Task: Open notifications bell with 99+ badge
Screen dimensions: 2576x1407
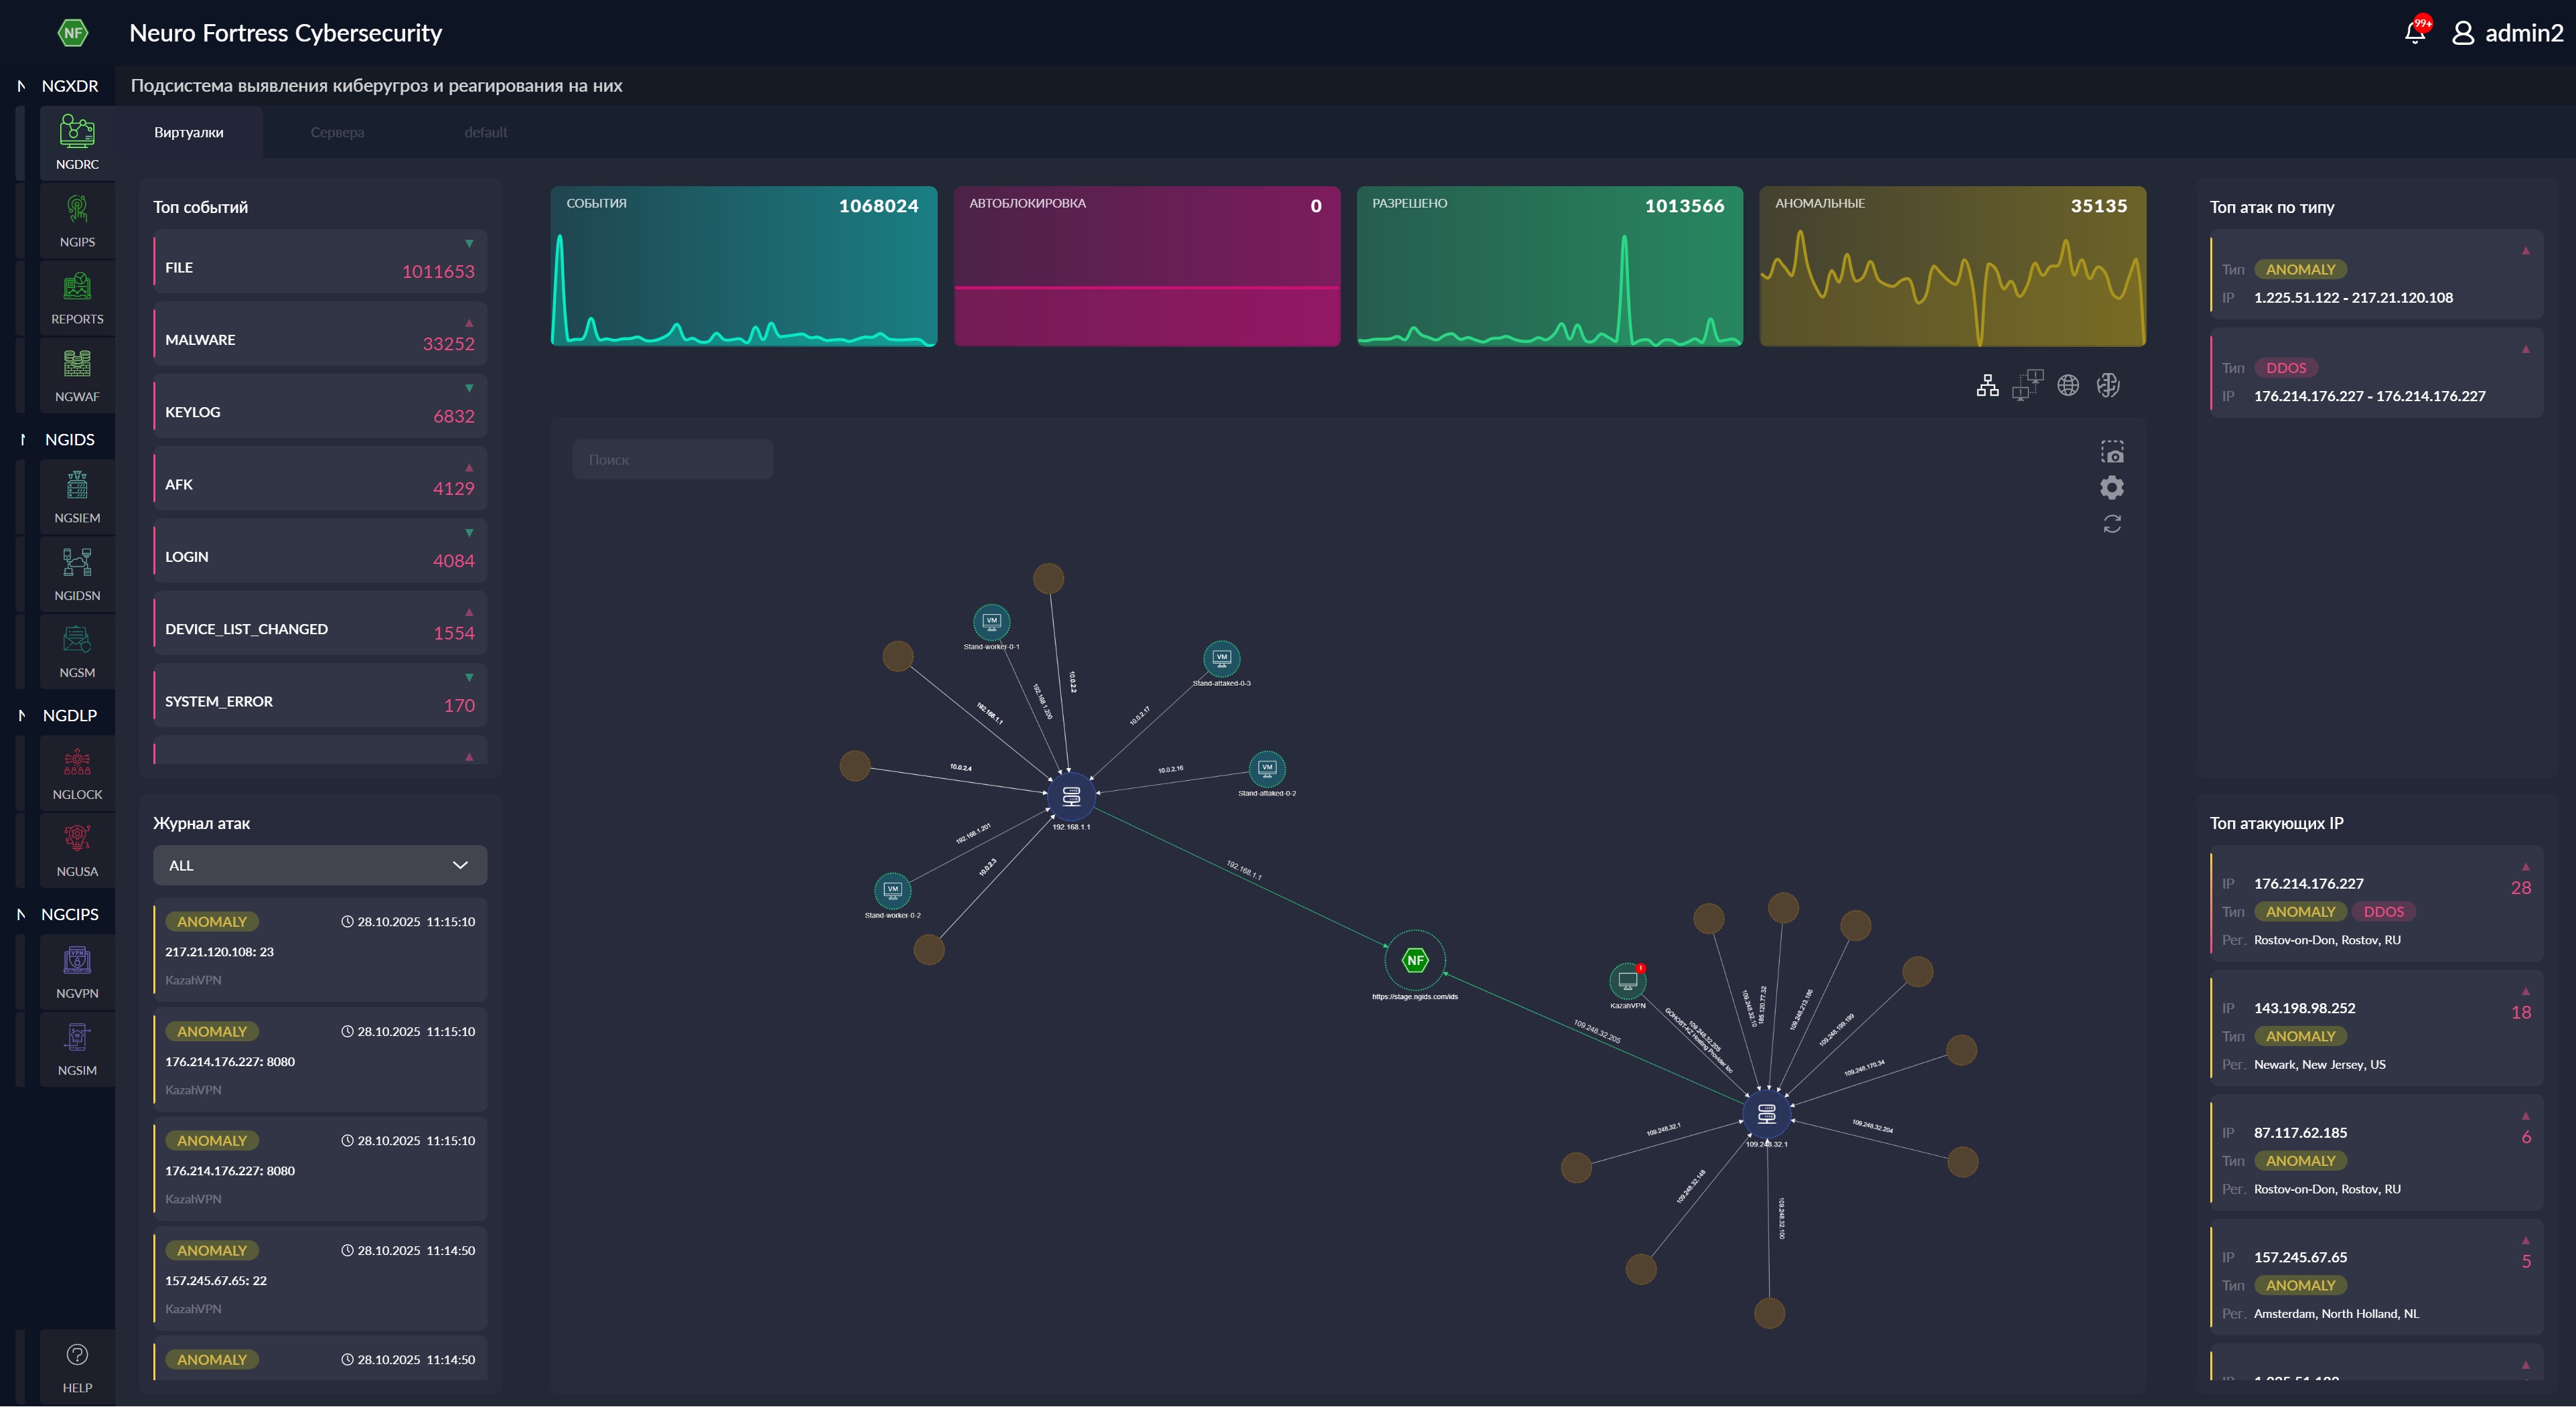Action: point(2414,33)
